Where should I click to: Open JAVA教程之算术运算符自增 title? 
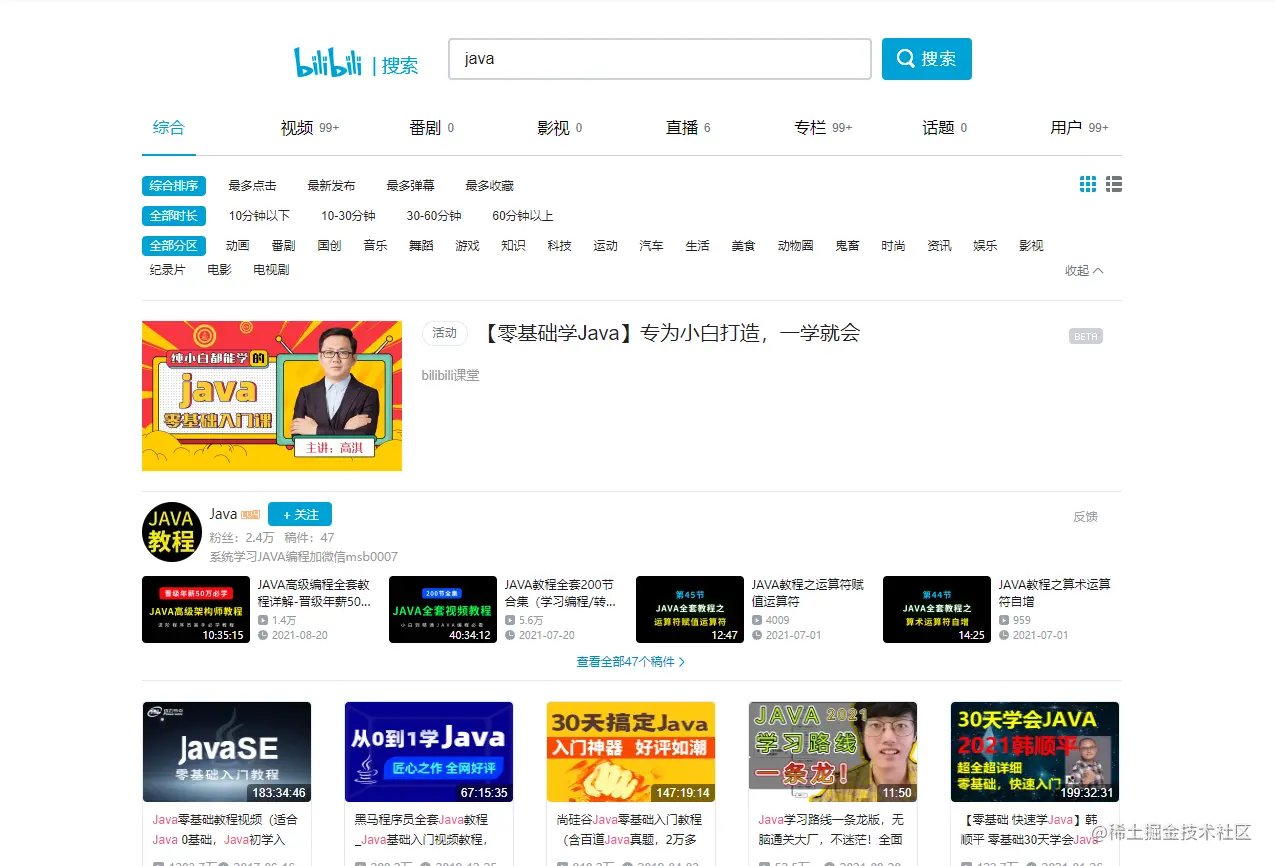pos(1055,593)
